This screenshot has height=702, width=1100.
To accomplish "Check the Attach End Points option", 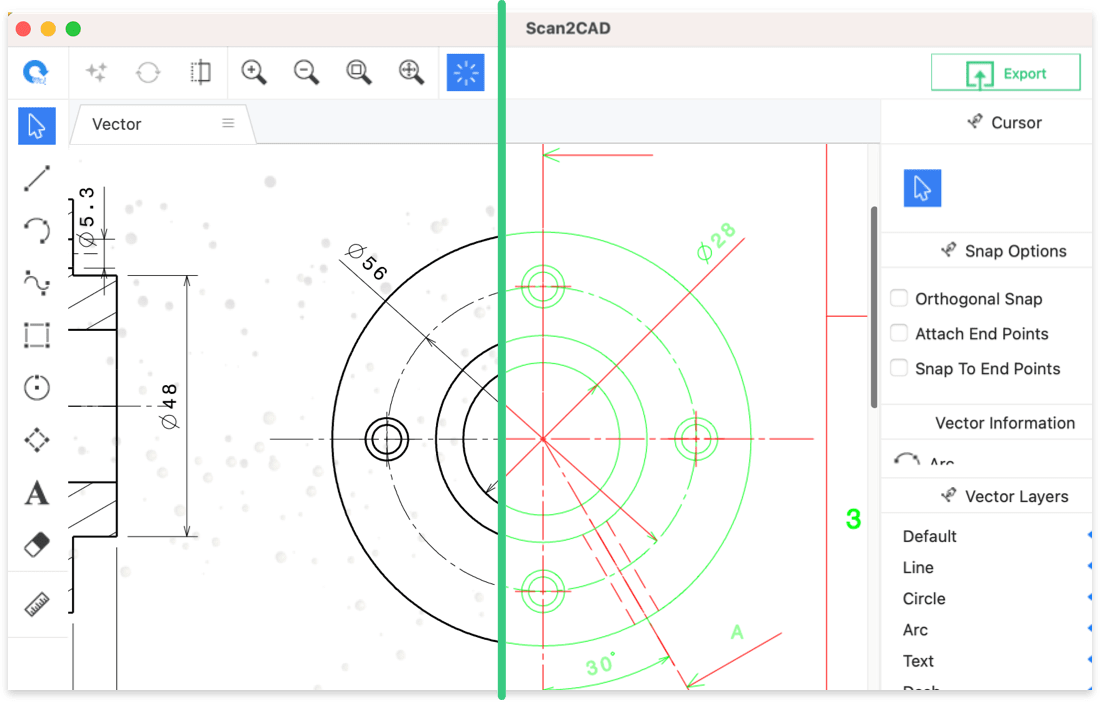I will (x=898, y=333).
